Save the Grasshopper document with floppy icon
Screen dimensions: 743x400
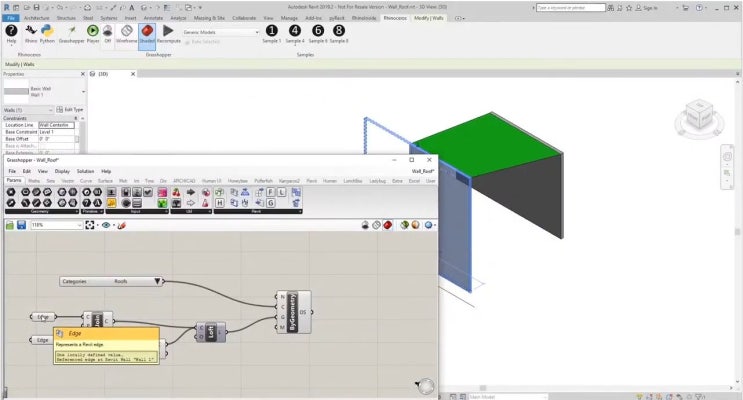(21, 225)
